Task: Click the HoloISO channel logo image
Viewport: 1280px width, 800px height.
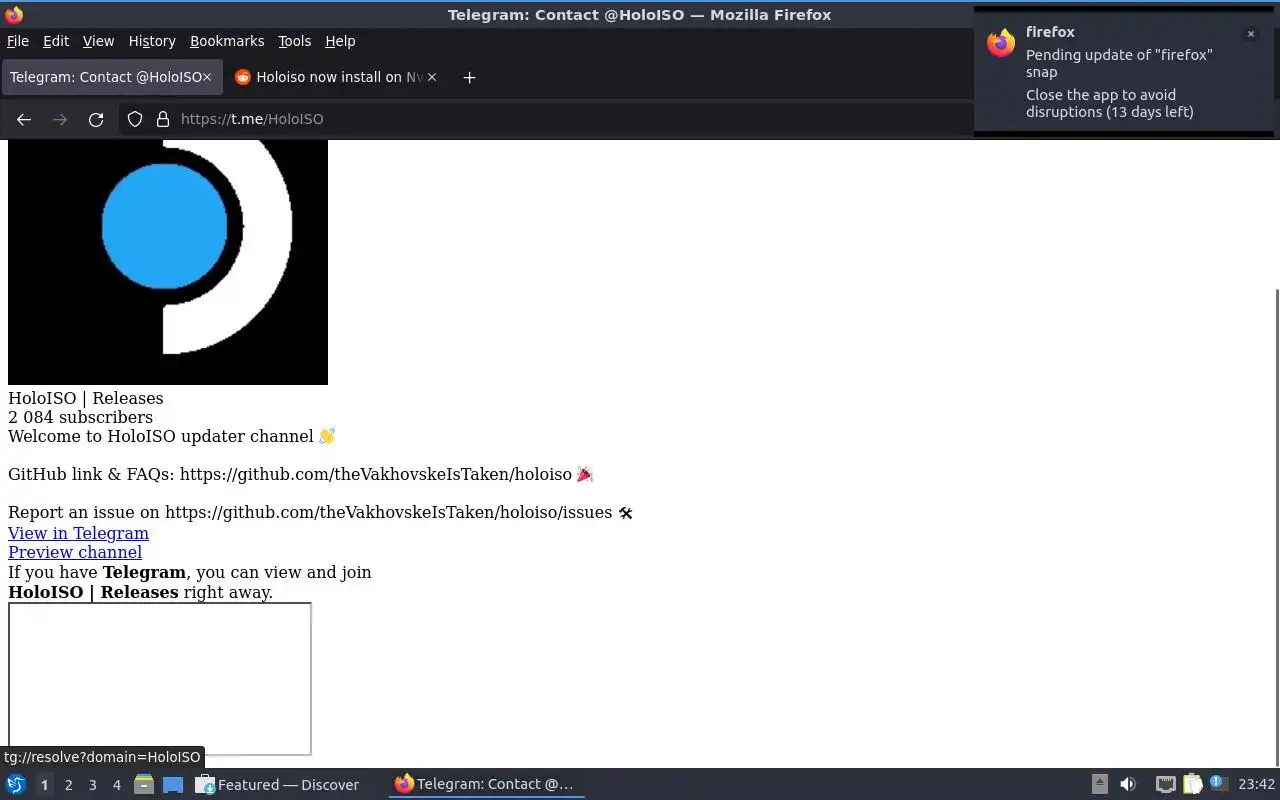Action: click(x=168, y=262)
